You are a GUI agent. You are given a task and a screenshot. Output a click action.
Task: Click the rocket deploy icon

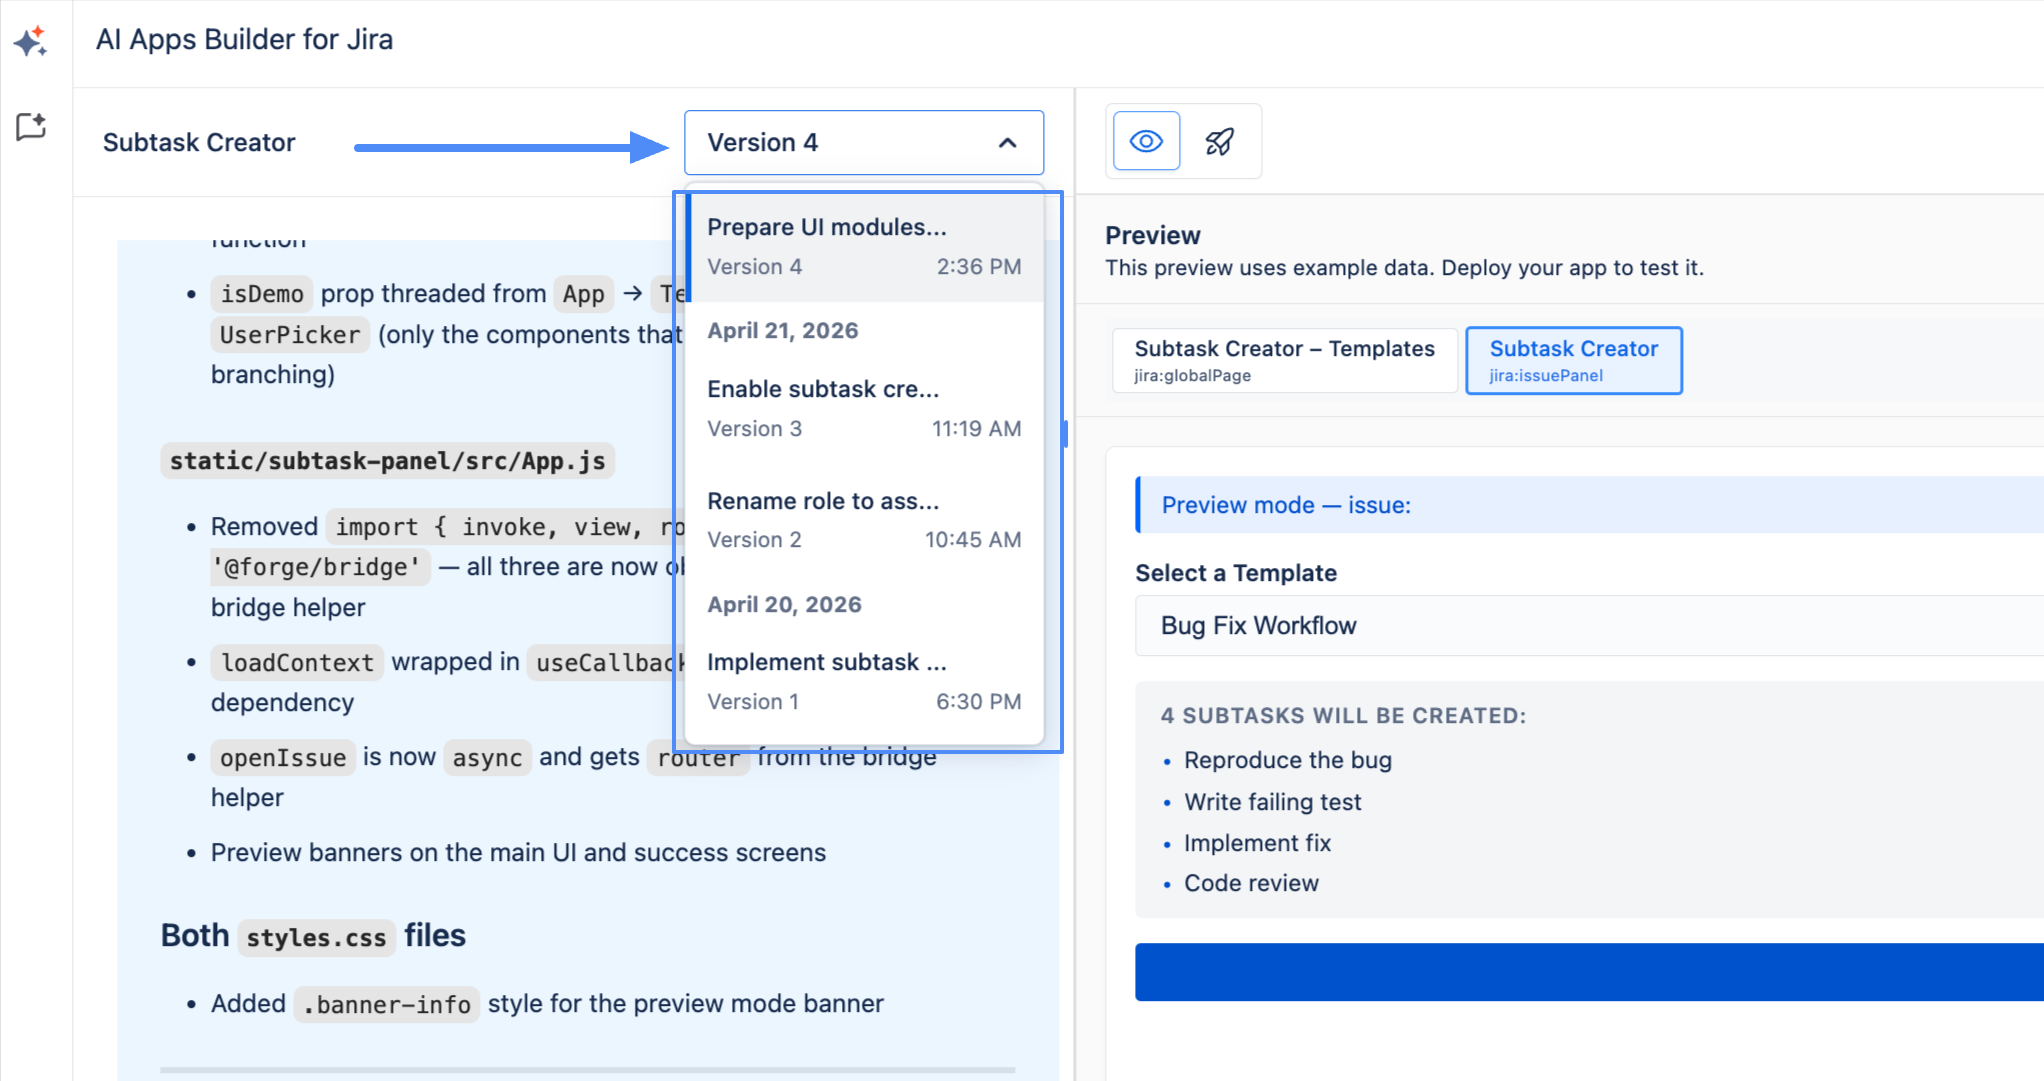(1220, 141)
